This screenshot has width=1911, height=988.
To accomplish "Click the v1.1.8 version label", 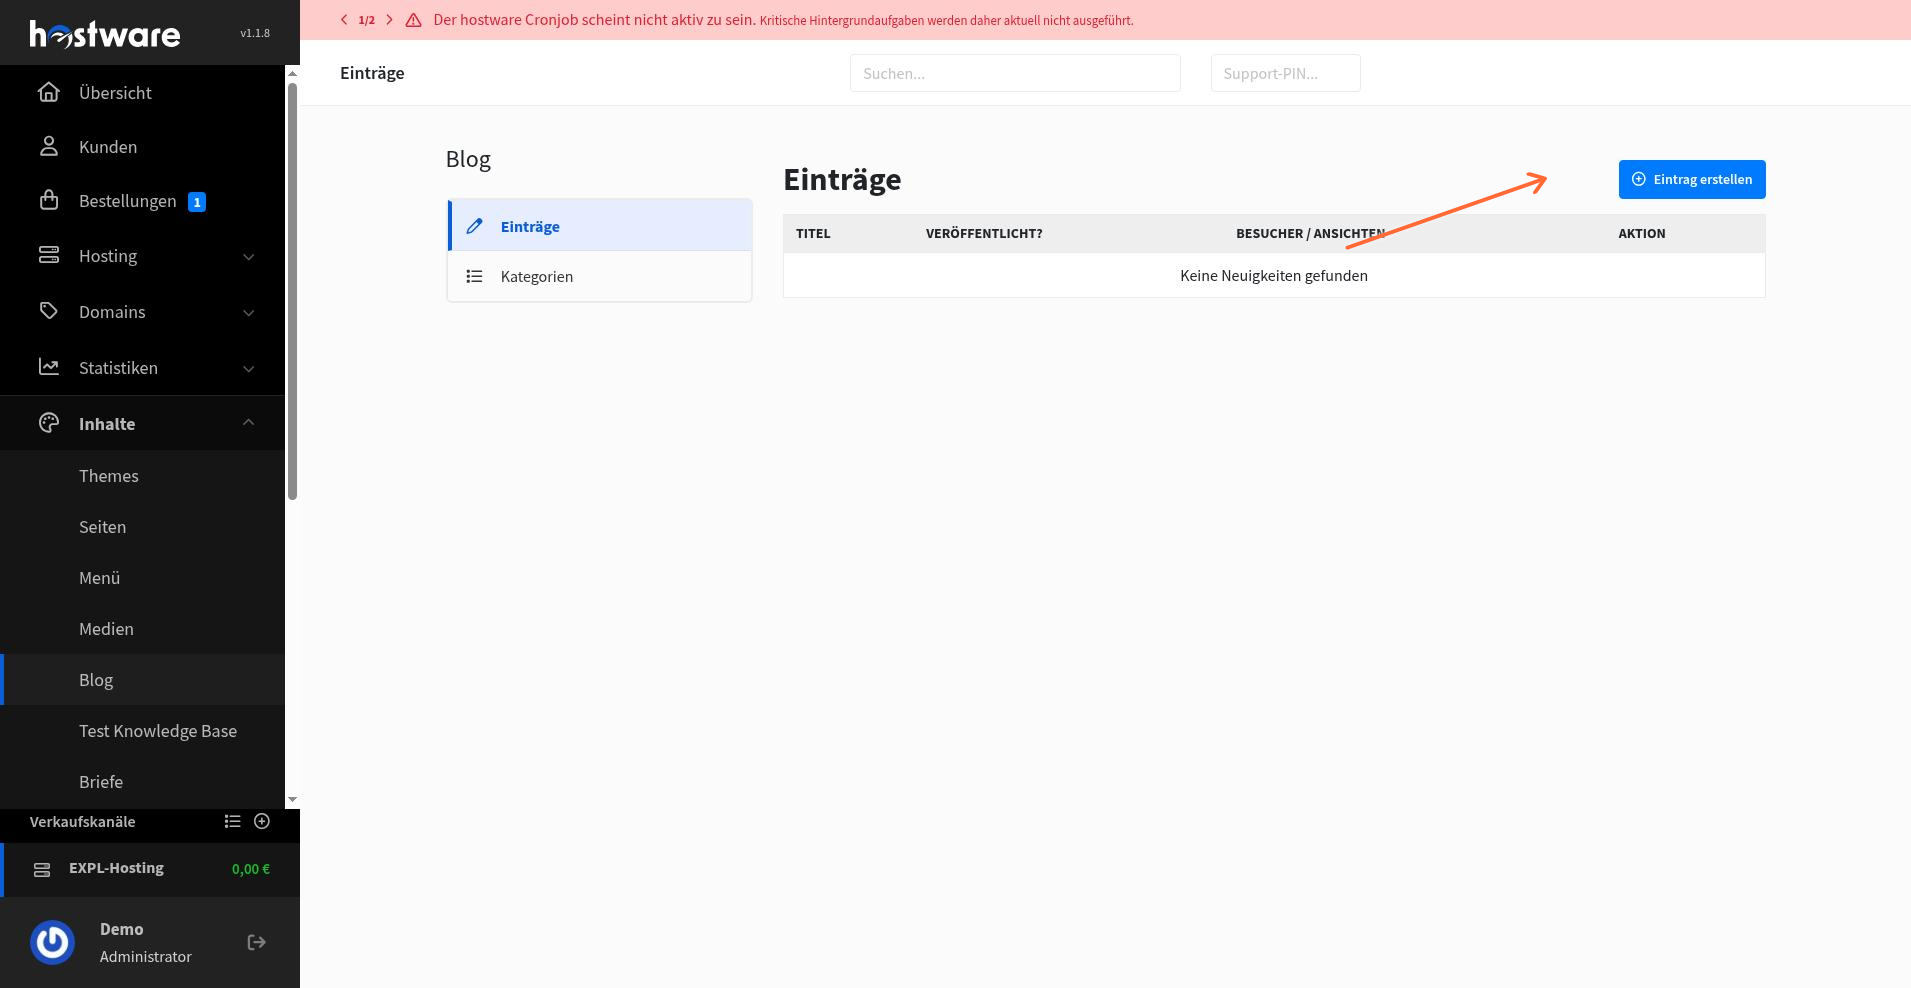I will [x=255, y=33].
